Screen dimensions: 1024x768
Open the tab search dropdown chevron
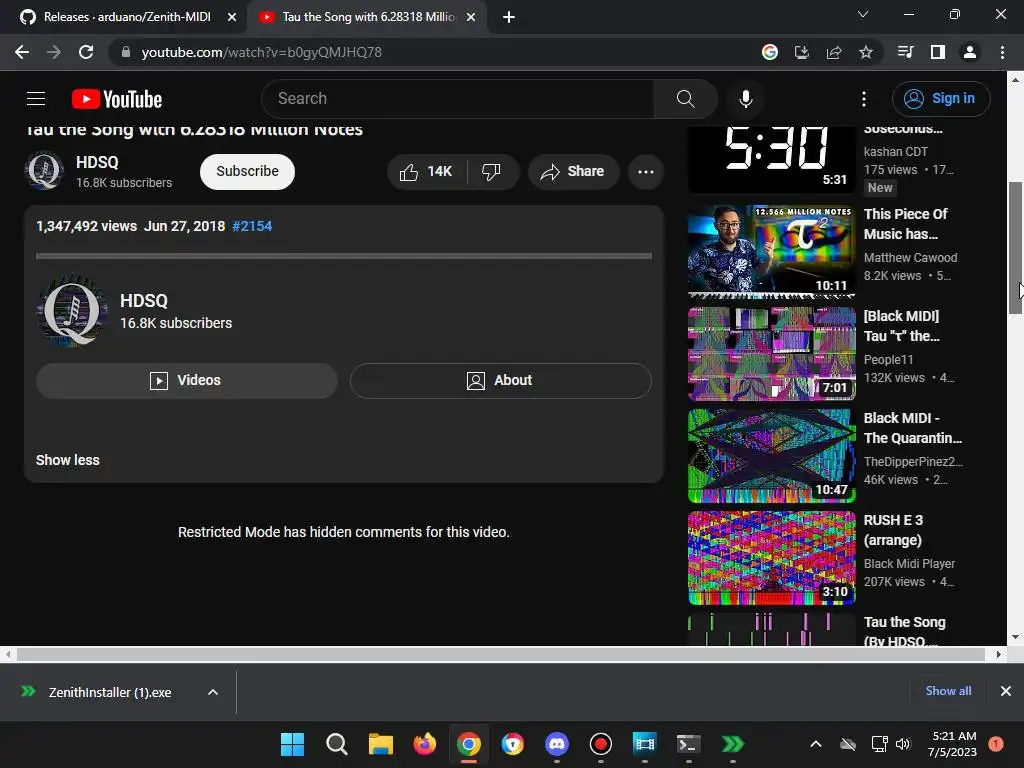[863, 14]
